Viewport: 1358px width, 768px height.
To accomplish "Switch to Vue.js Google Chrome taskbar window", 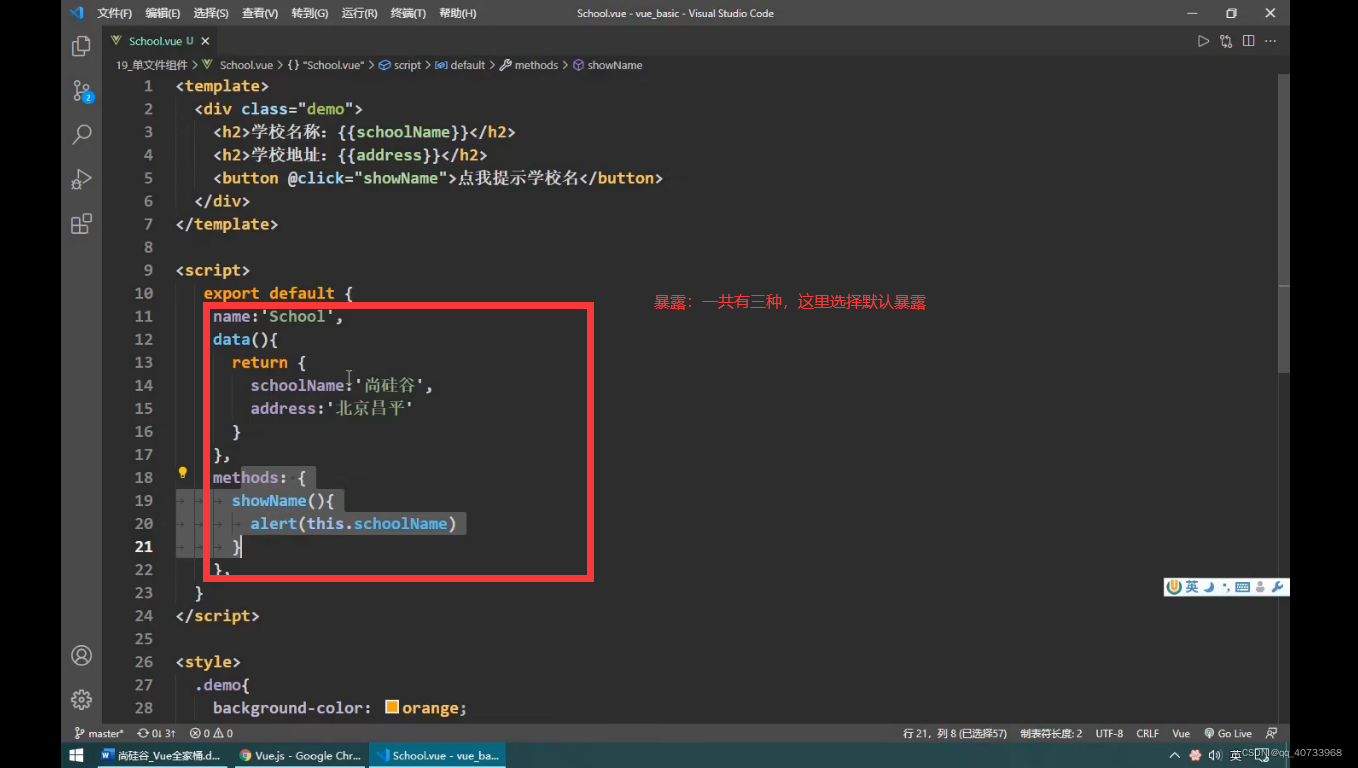I will [300, 756].
